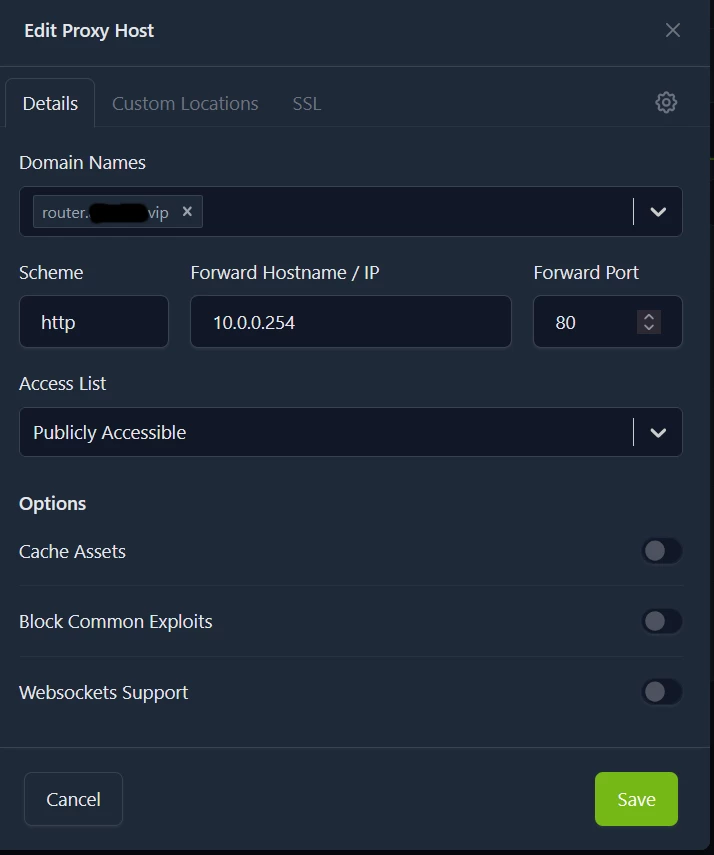Turn on Block Common Exploits
The image size is (714, 855).
coord(661,621)
